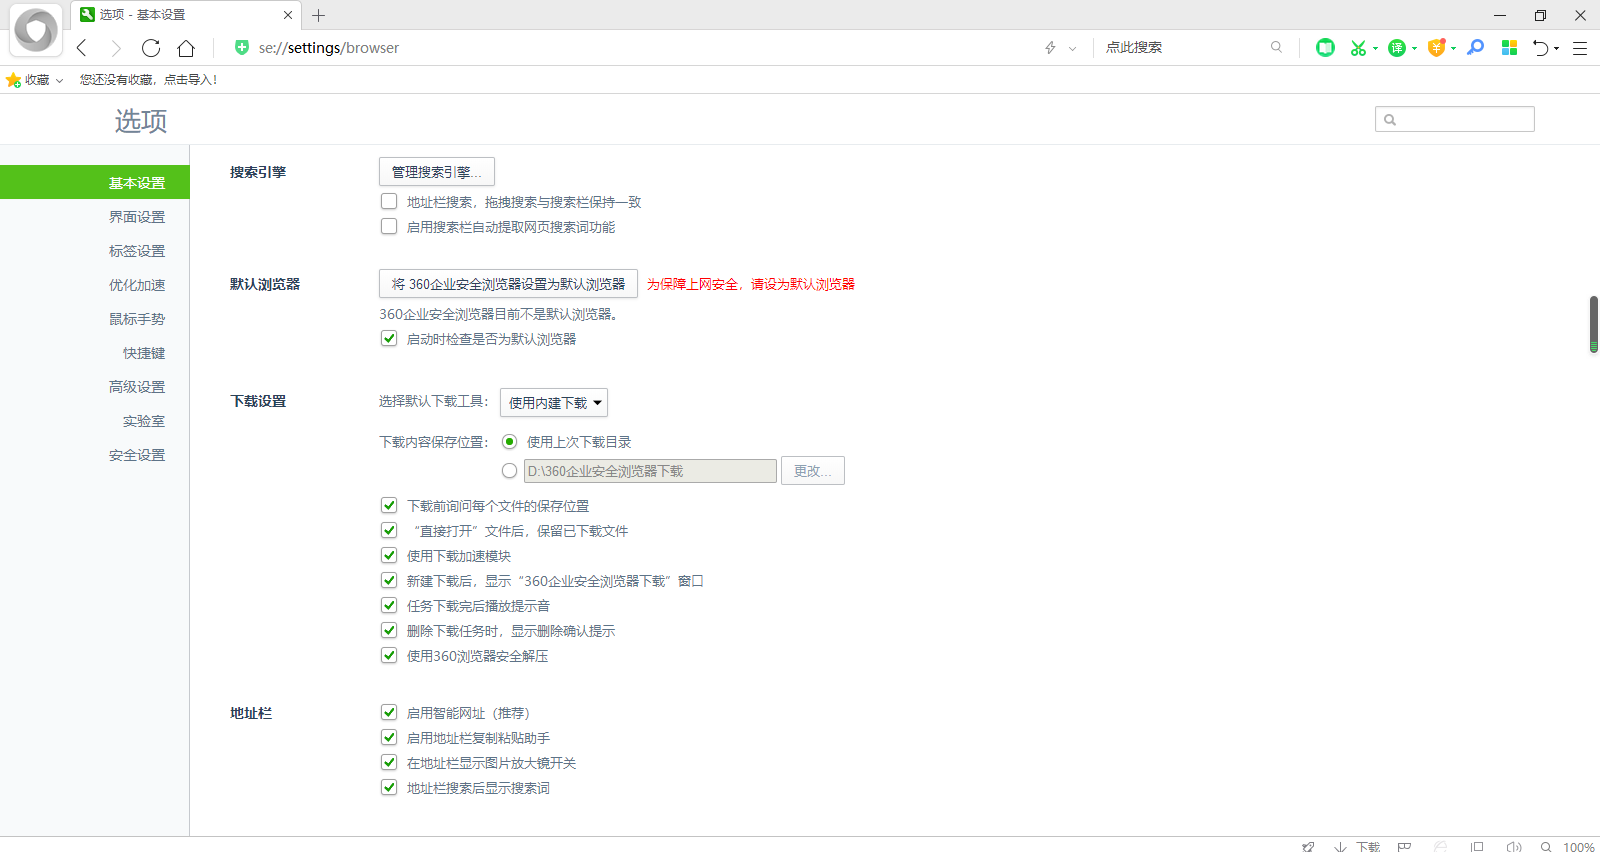The height and width of the screenshot is (852, 1600).
Task: Expand the yen shield dropdown arrow
Action: 1453,48
